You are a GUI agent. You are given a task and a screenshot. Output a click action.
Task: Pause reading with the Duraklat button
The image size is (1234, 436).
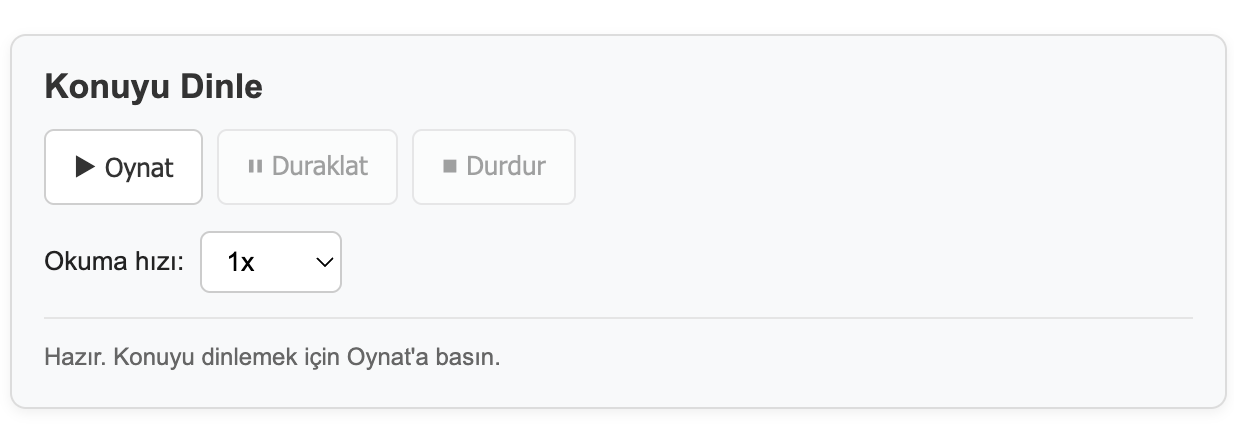307,167
